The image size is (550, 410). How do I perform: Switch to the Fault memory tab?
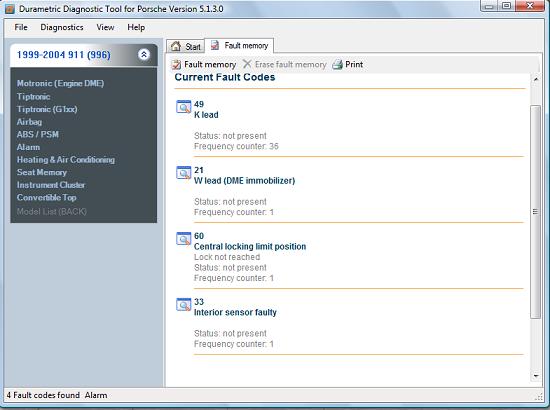click(x=240, y=46)
